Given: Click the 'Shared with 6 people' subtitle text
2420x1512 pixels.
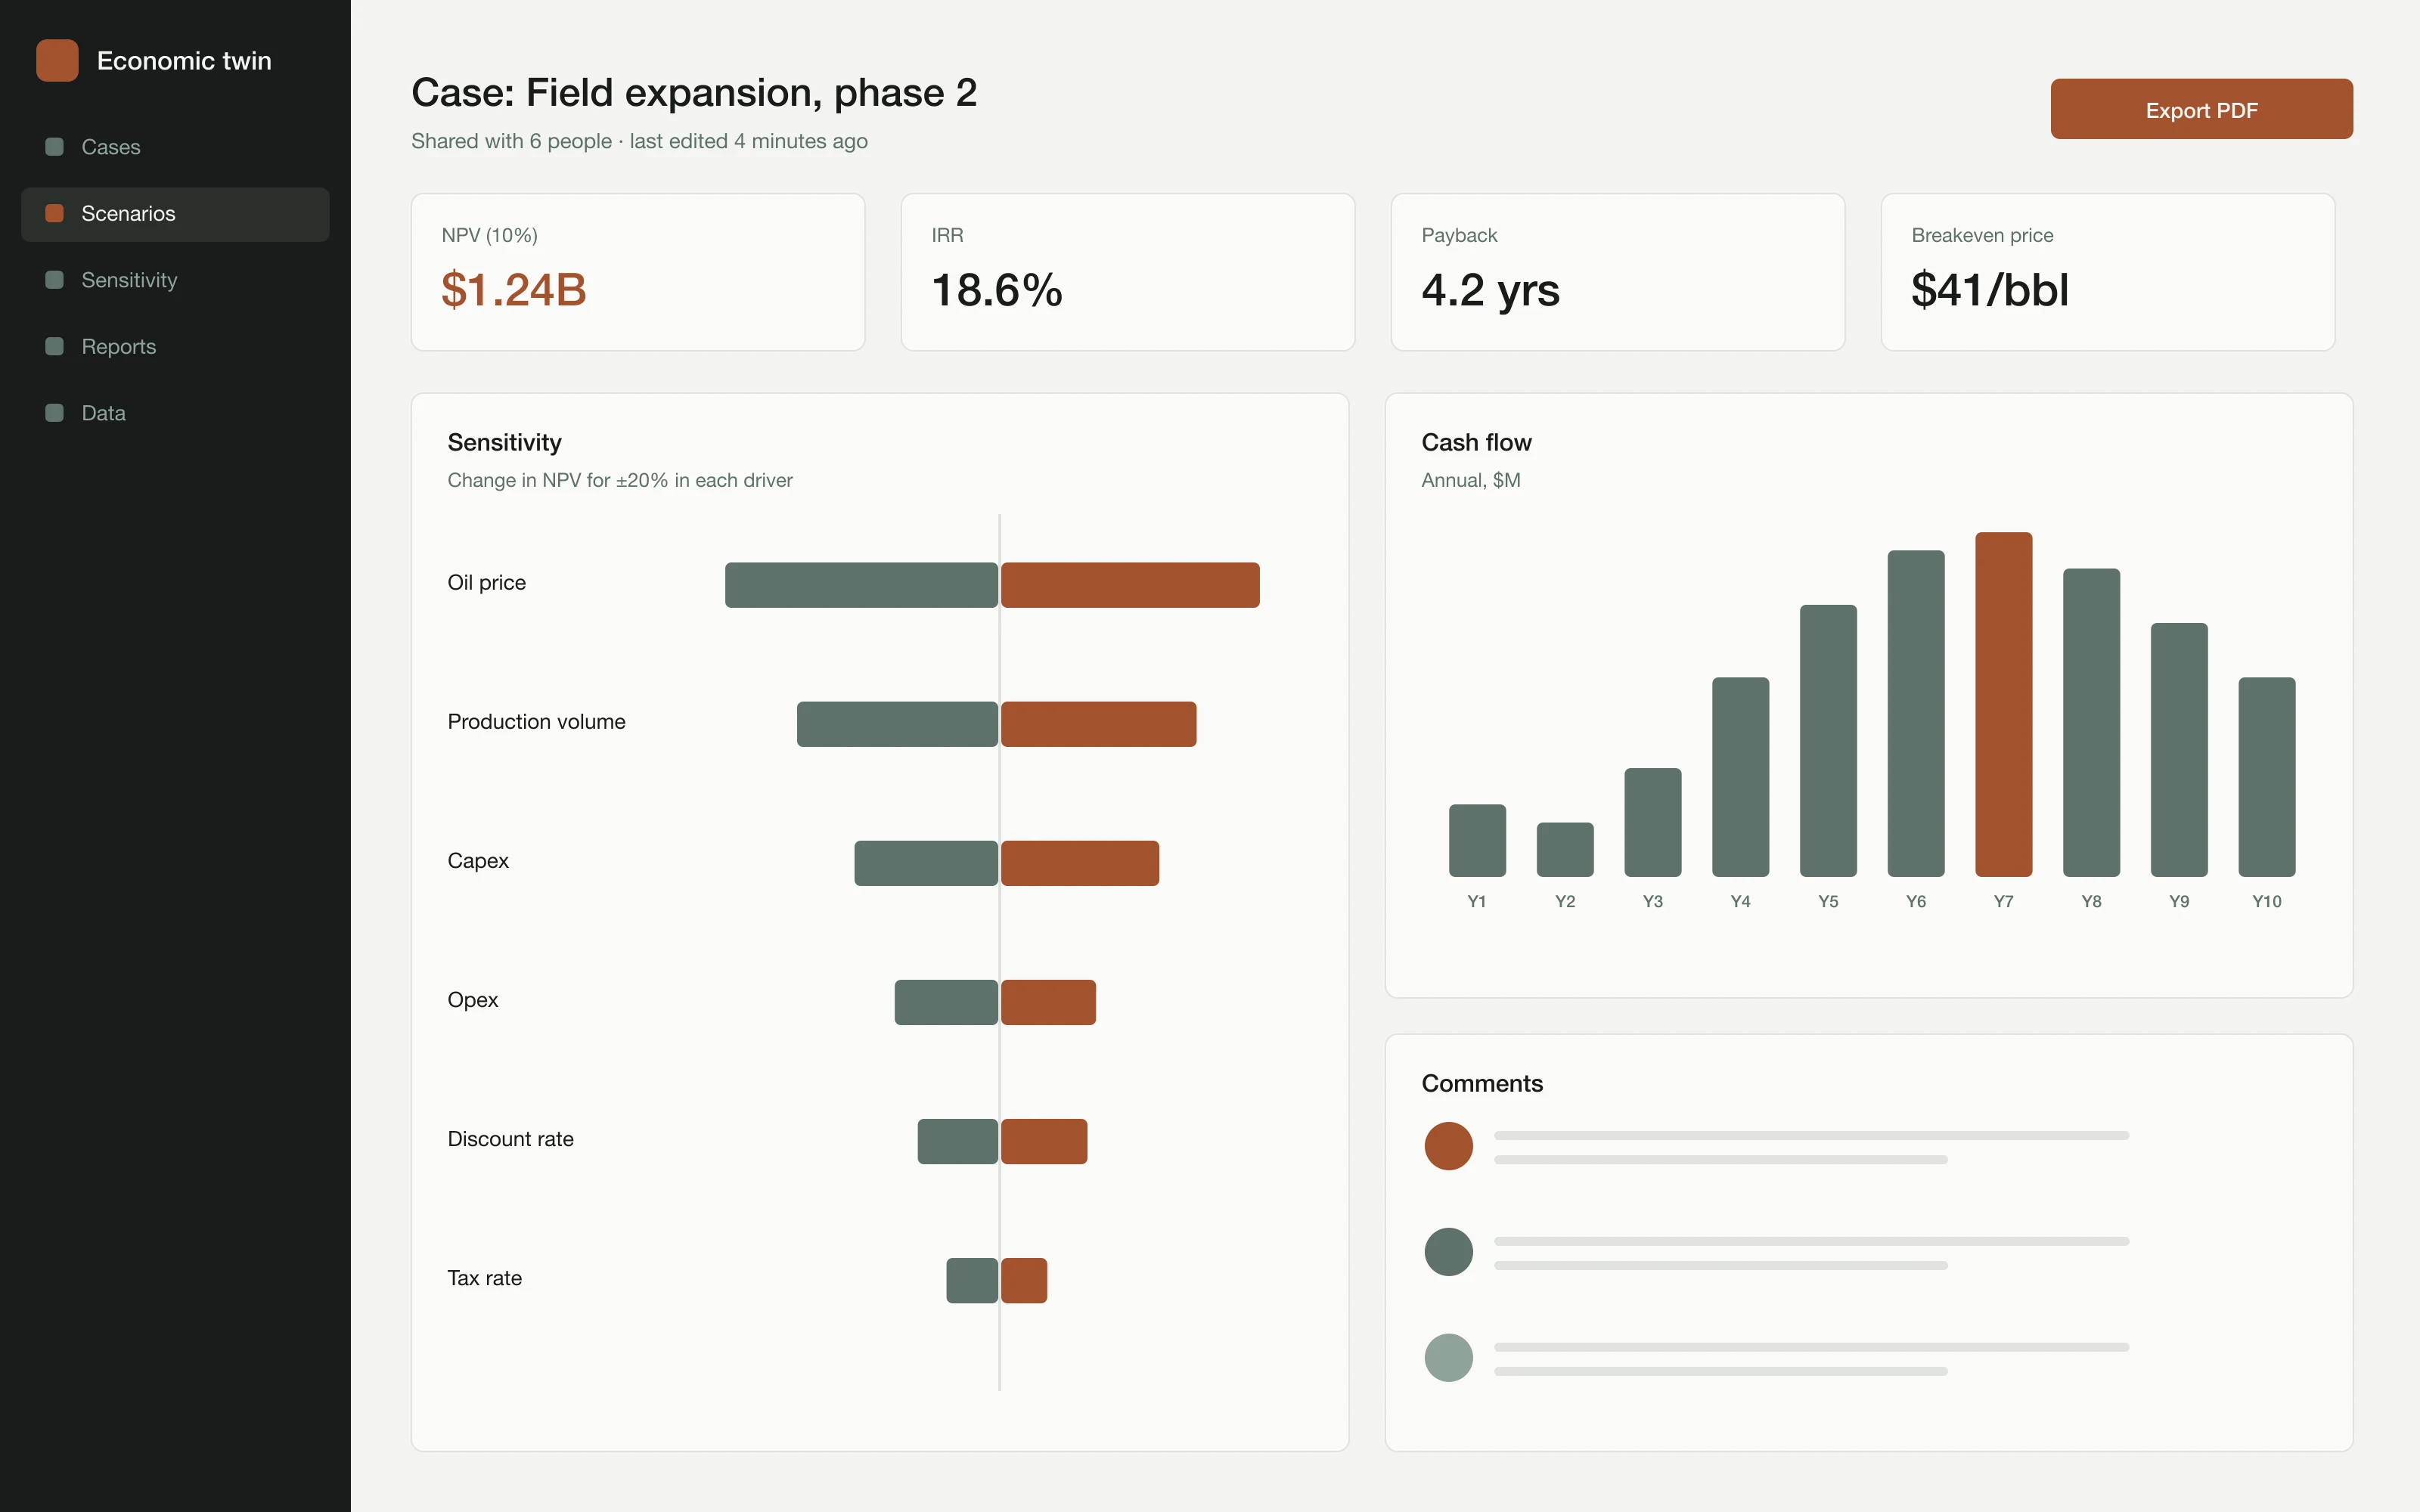Looking at the screenshot, I should pyautogui.click(x=511, y=141).
